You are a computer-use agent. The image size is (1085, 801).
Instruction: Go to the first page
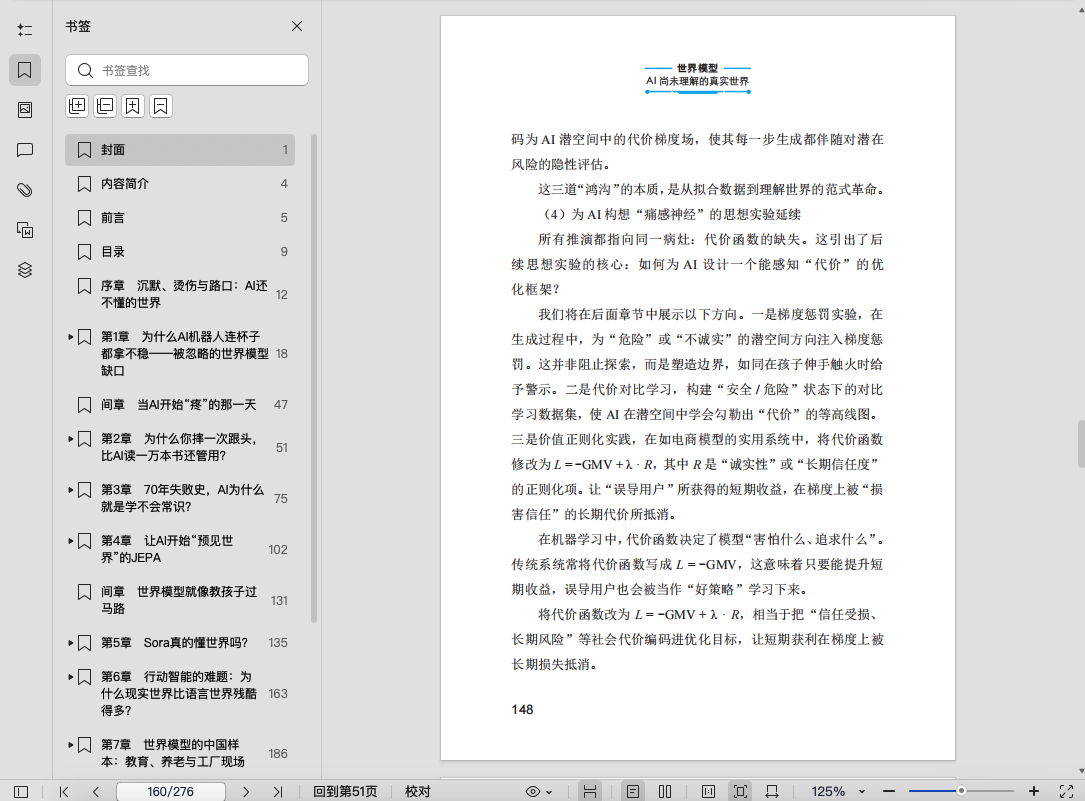64,791
